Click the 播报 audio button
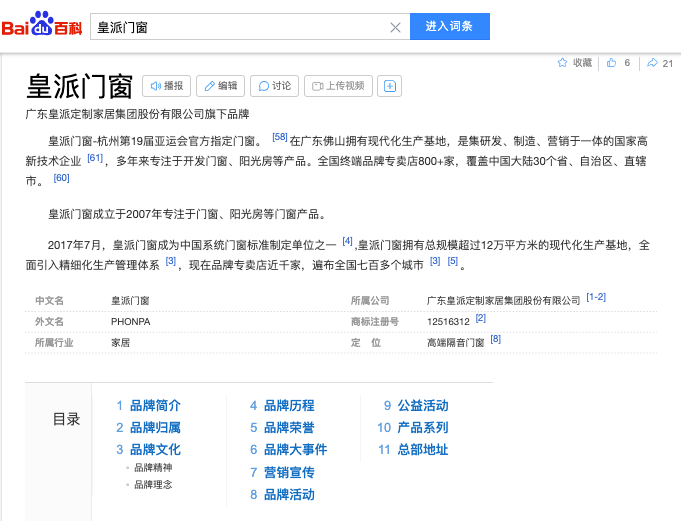The height and width of the screenshot is (521, 681). pos(166,86)
